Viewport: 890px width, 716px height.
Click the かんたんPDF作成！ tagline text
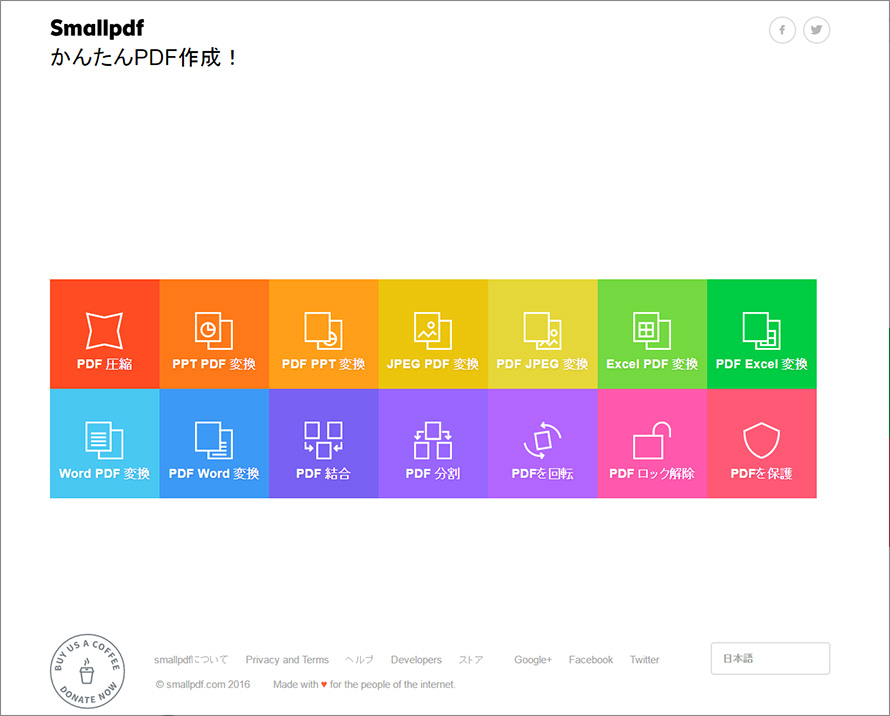(144, 57)
